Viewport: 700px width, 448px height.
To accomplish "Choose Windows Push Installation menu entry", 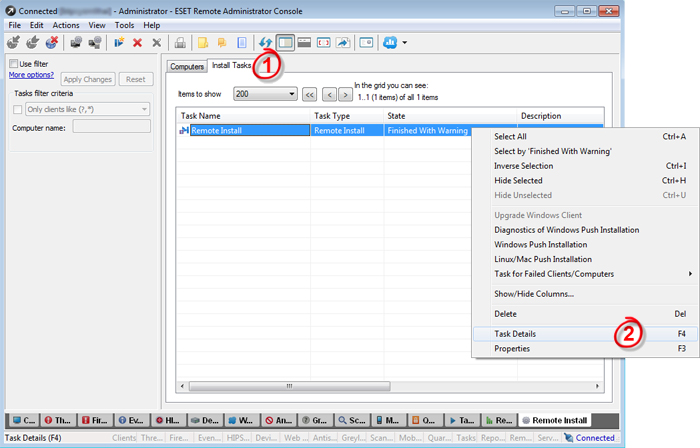I will (x=585, y=245).
